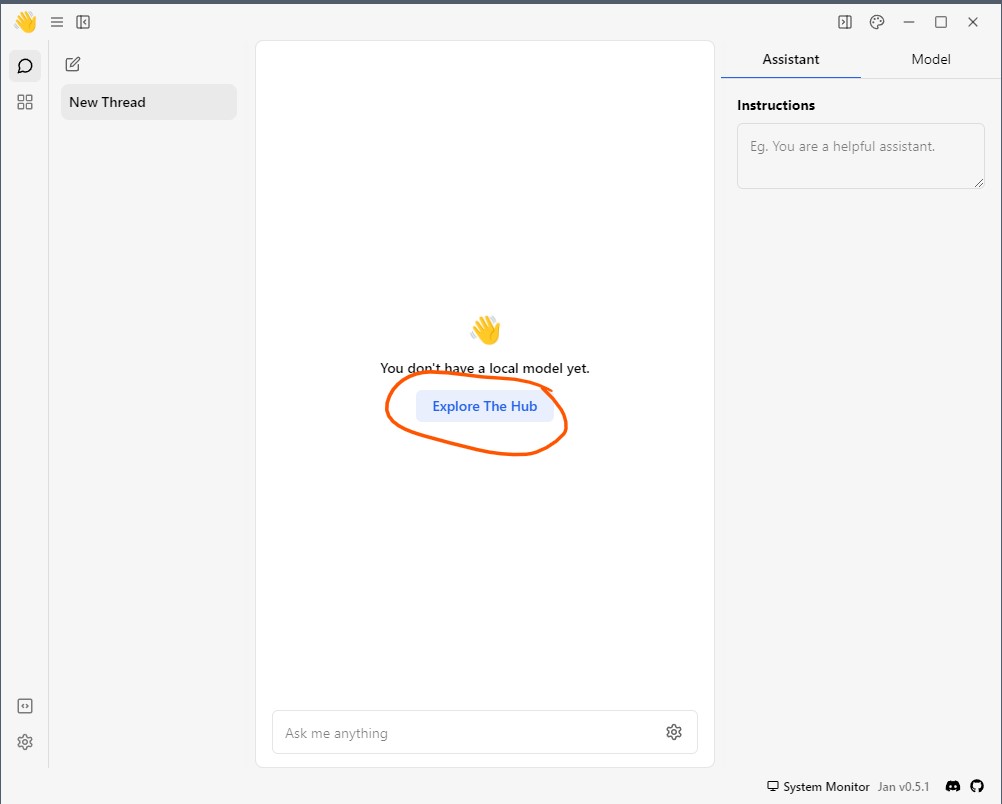Create a new thread with compose icon
The width and height of the screenshot is (1002, 804).
pos(72,65)
